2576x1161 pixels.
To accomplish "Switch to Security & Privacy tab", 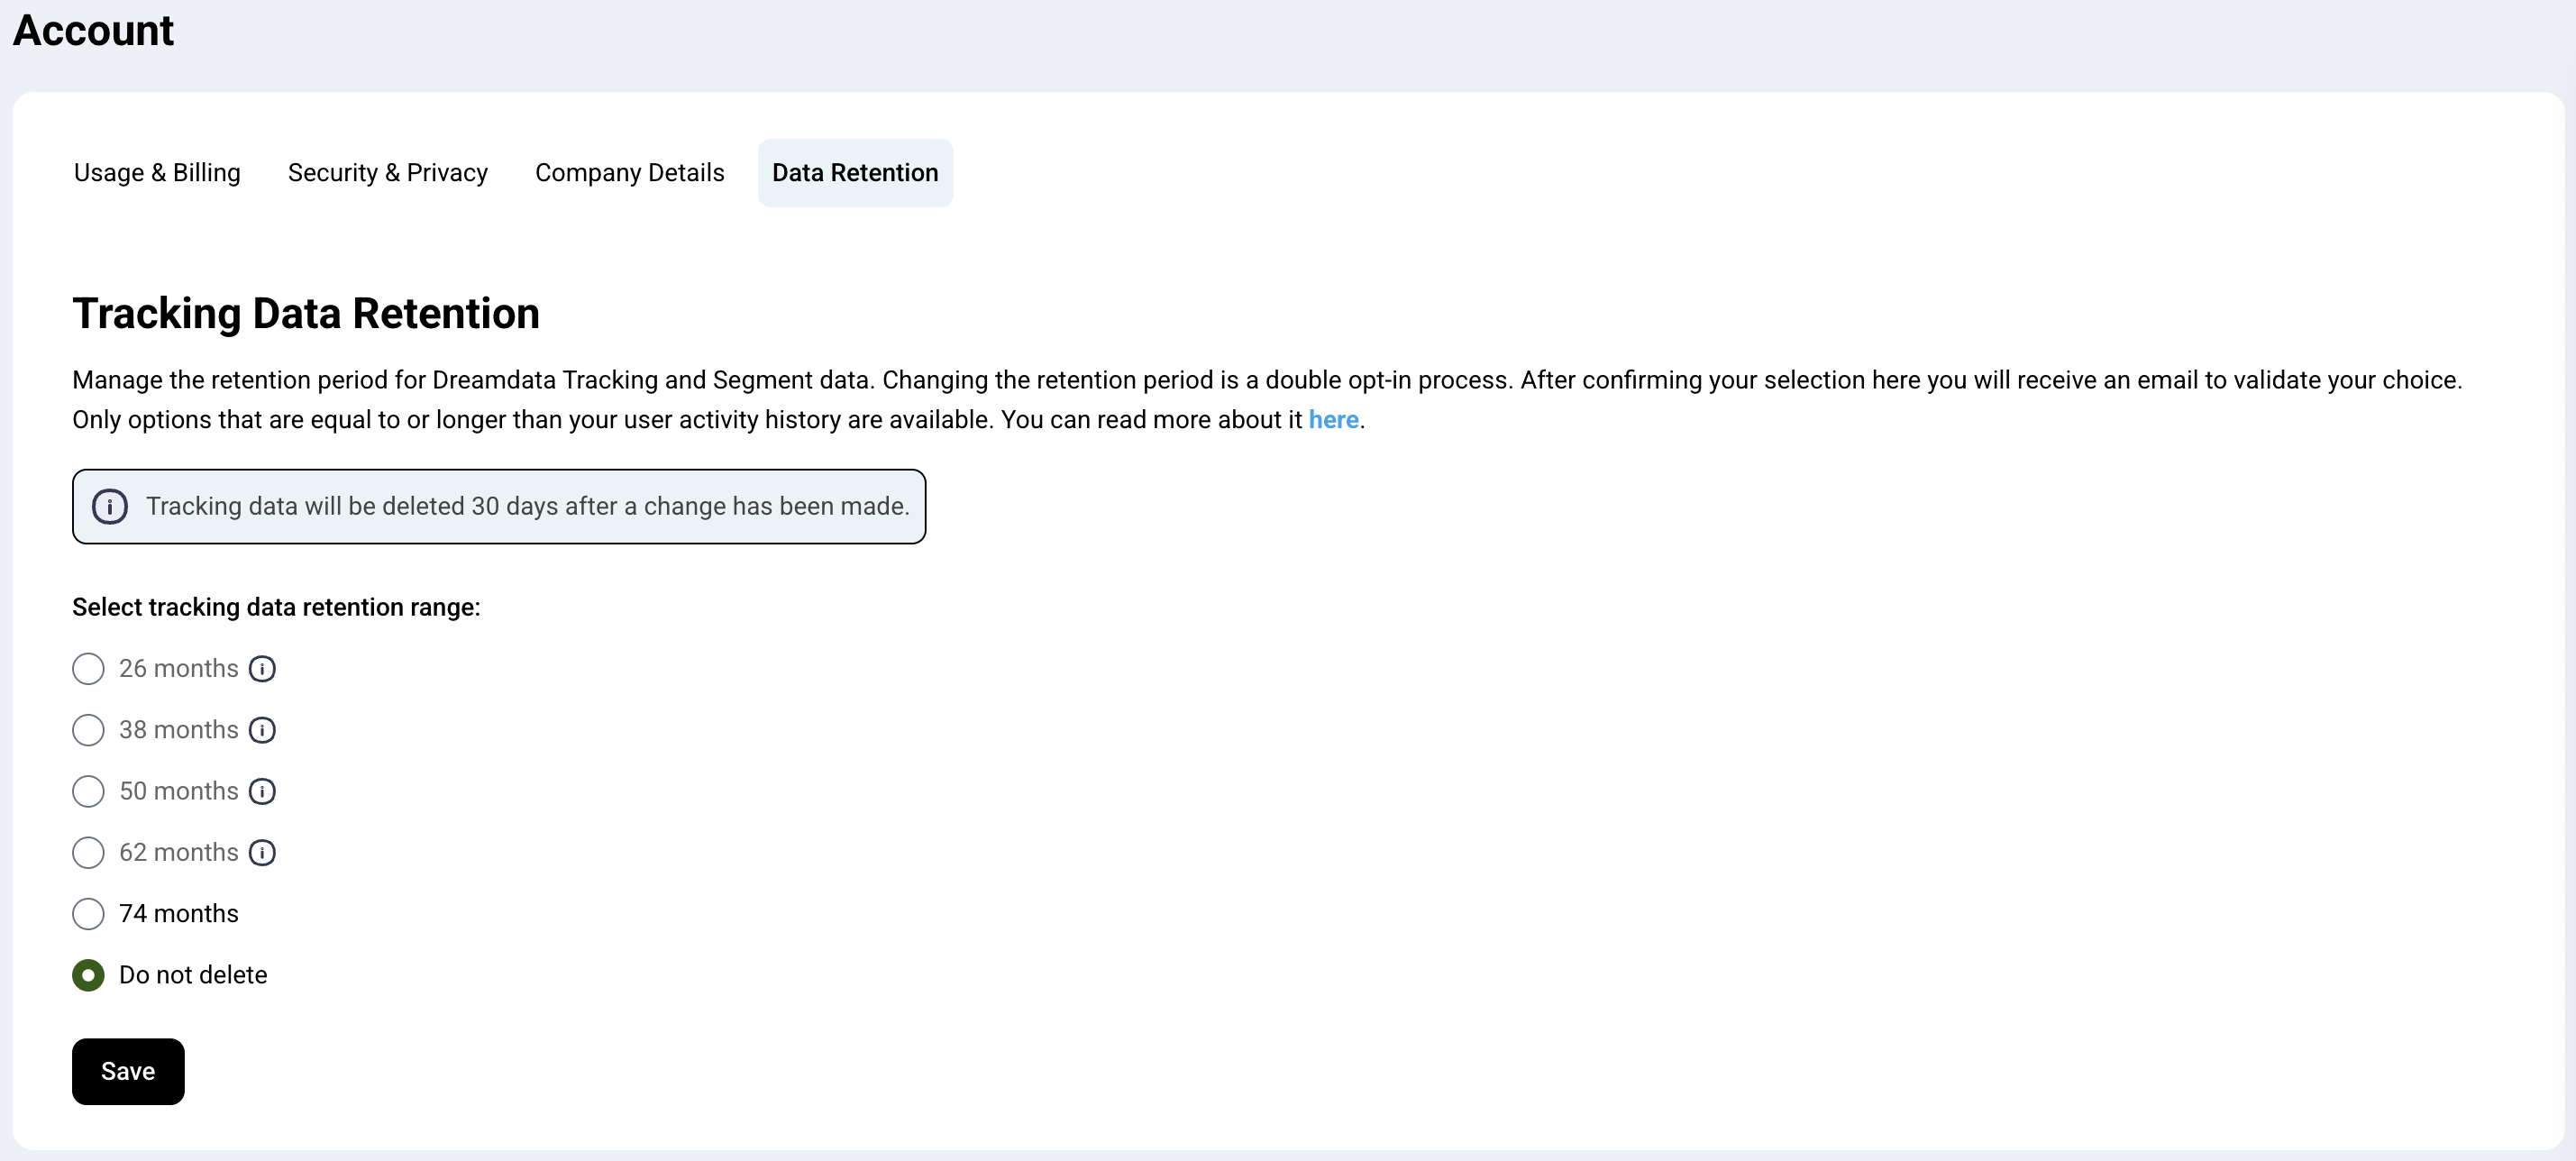I will coord(388,173).
